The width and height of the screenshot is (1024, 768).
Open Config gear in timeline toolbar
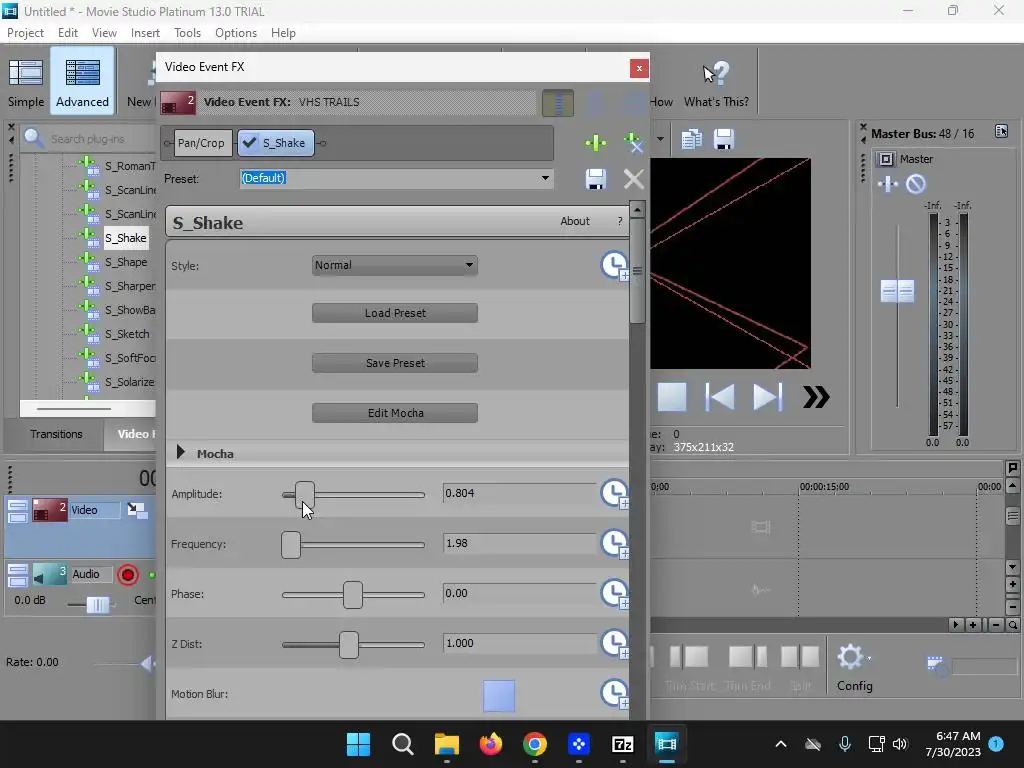(850, 657)
